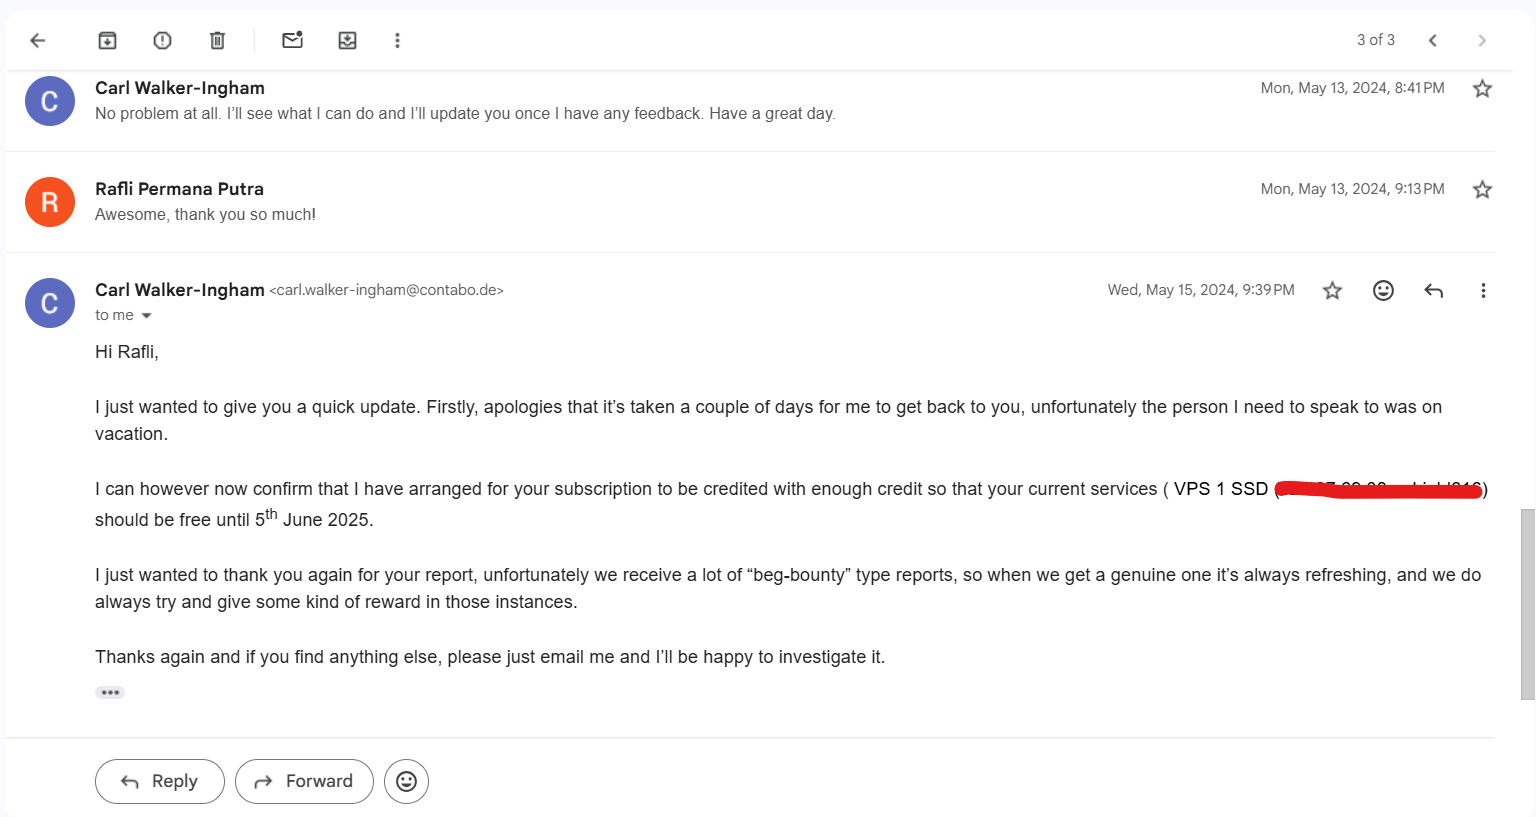
Task: Expand recipient details next to "to me"
Action: click(146, 316)
